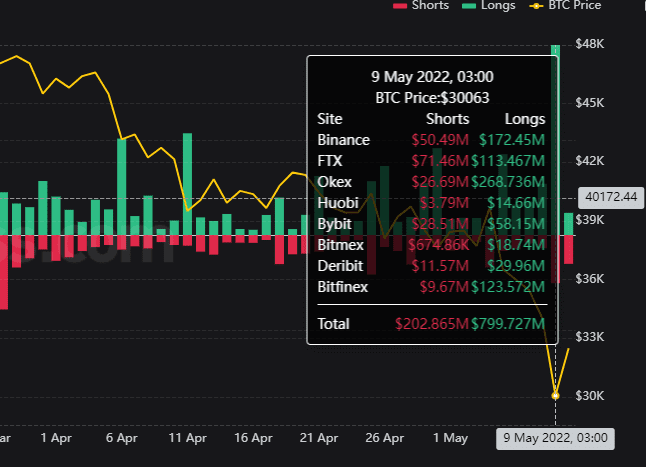
Task: Click the 1 May date axis label
Action: 450,438
